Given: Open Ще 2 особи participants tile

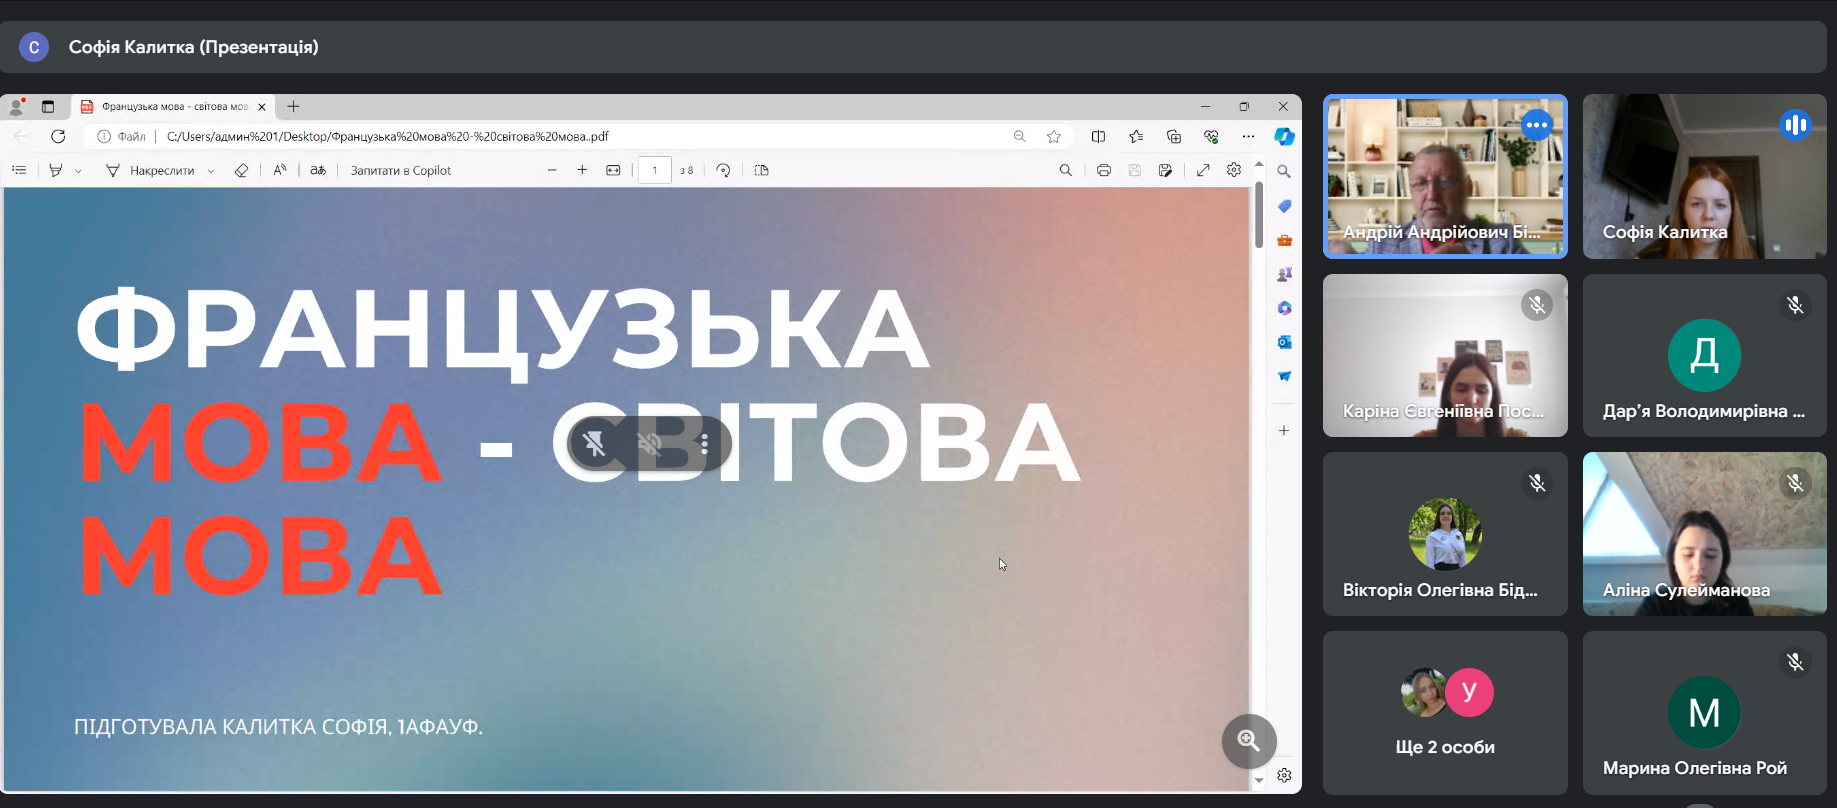Looking at the screenshot, I should point(1445,713).
